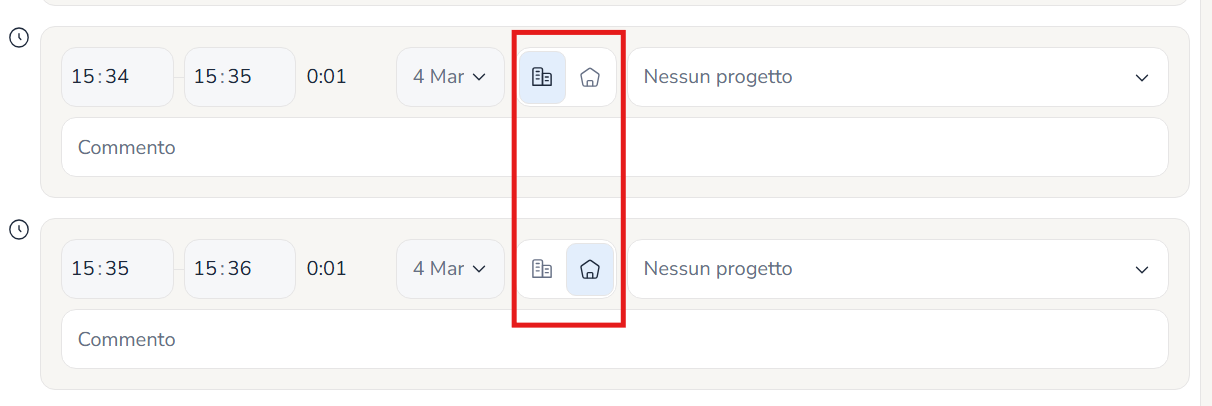Click clock icon beside the 15:35 entry
The width and height of the screenshot is (1212, 406).
19,230
